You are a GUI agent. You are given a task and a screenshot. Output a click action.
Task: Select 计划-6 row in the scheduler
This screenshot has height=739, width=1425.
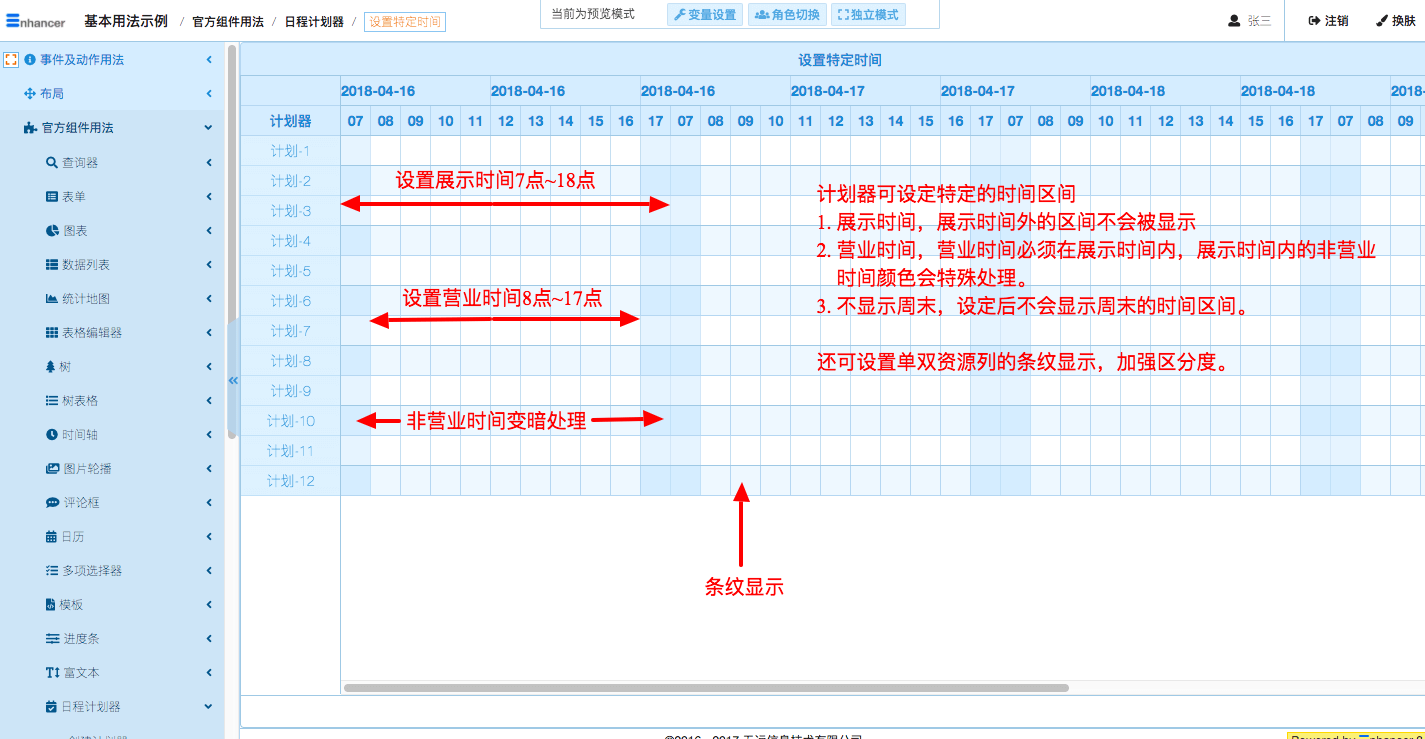click(290, 301)
